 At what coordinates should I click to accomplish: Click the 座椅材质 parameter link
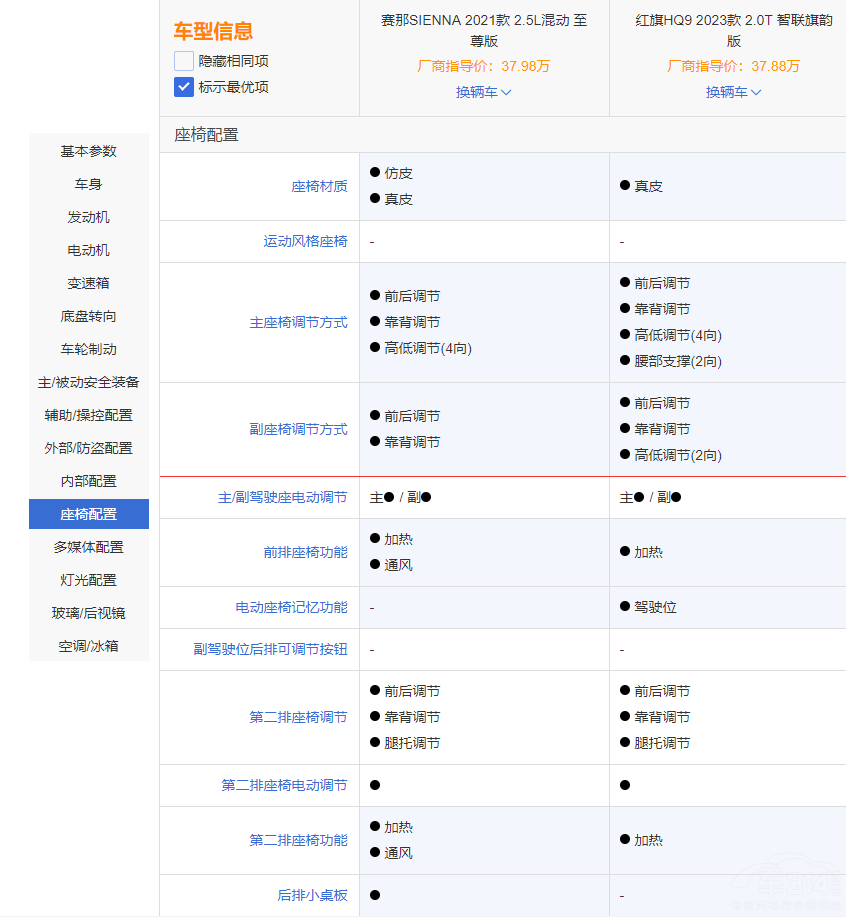(x=319, y=186)
